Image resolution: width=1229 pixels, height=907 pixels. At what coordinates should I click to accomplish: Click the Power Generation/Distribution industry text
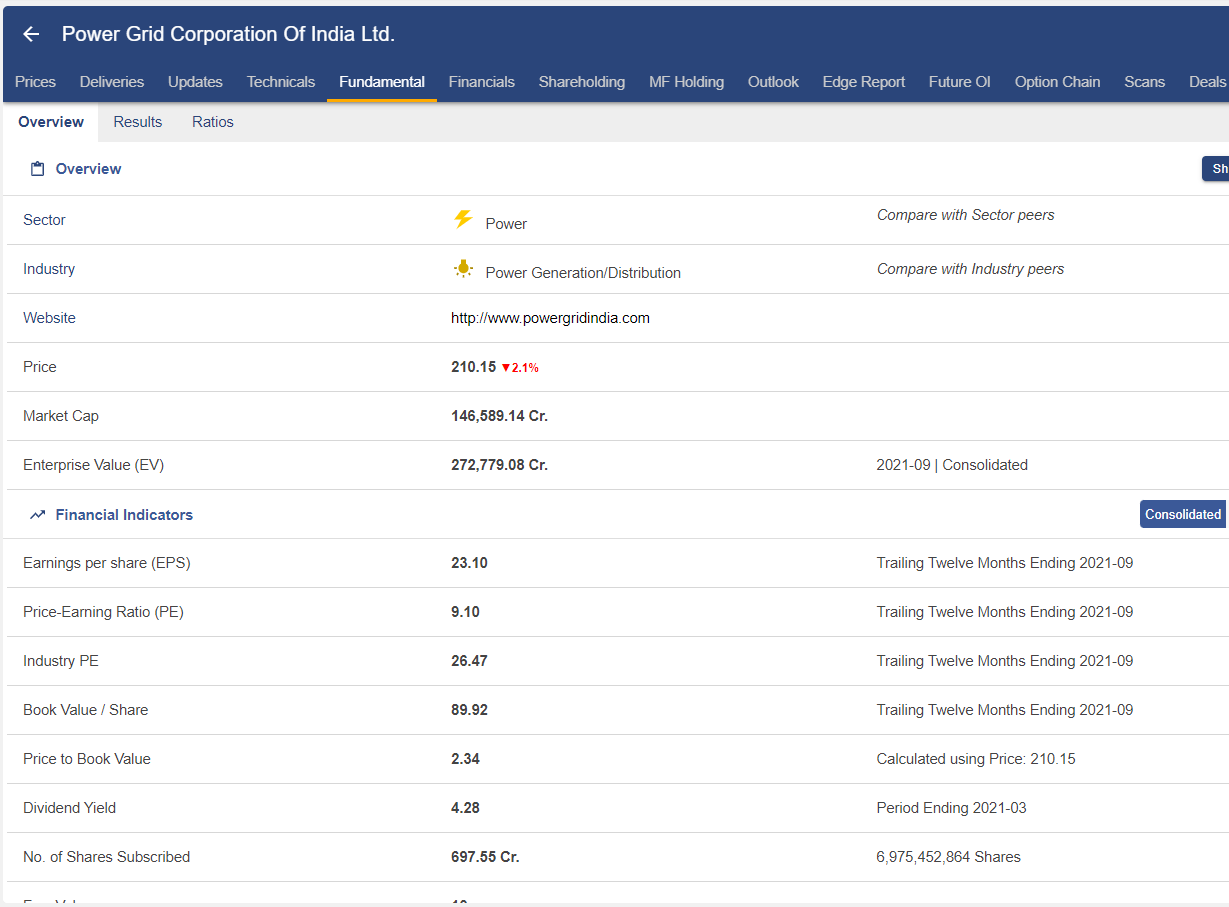coord(583,273)
